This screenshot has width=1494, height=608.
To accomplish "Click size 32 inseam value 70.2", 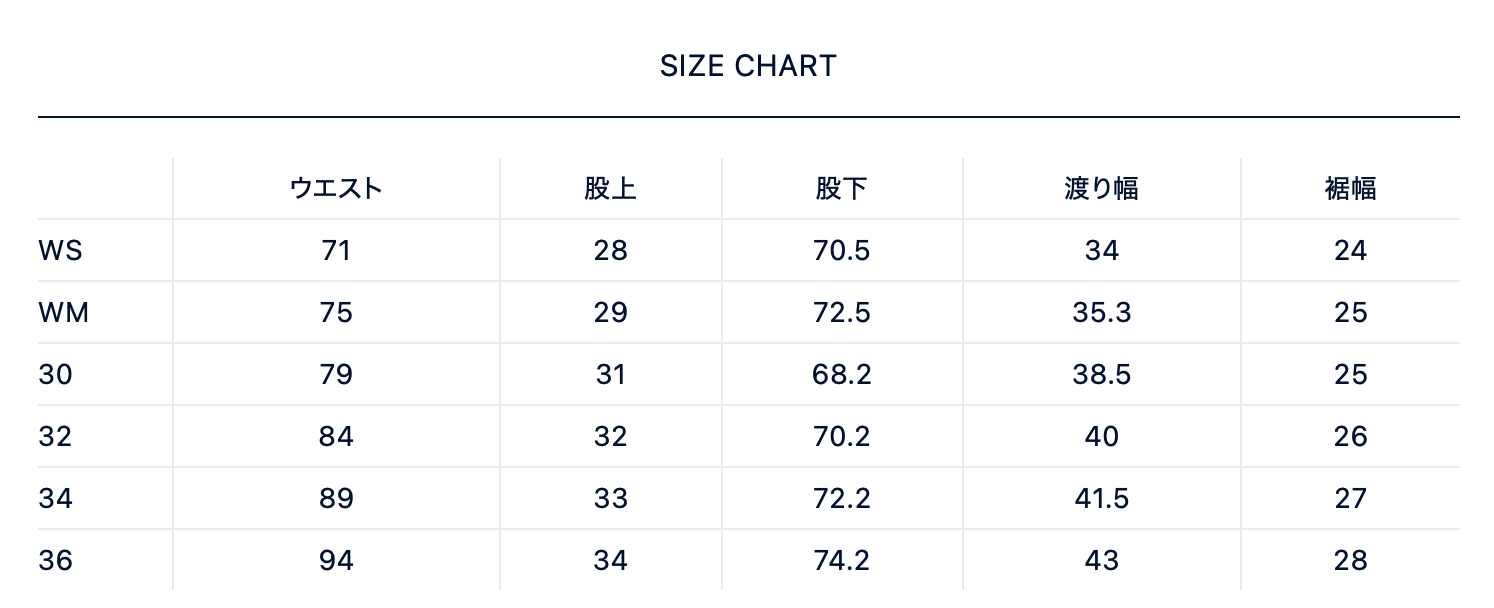I will point(841,436).
